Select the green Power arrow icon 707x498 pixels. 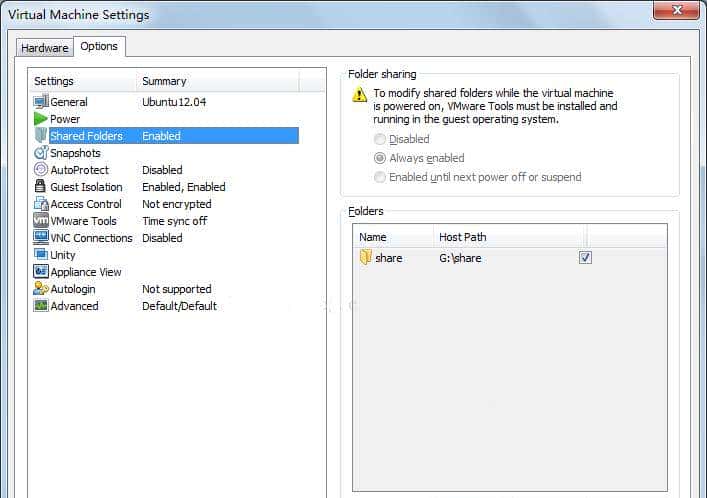click(41, 119)
